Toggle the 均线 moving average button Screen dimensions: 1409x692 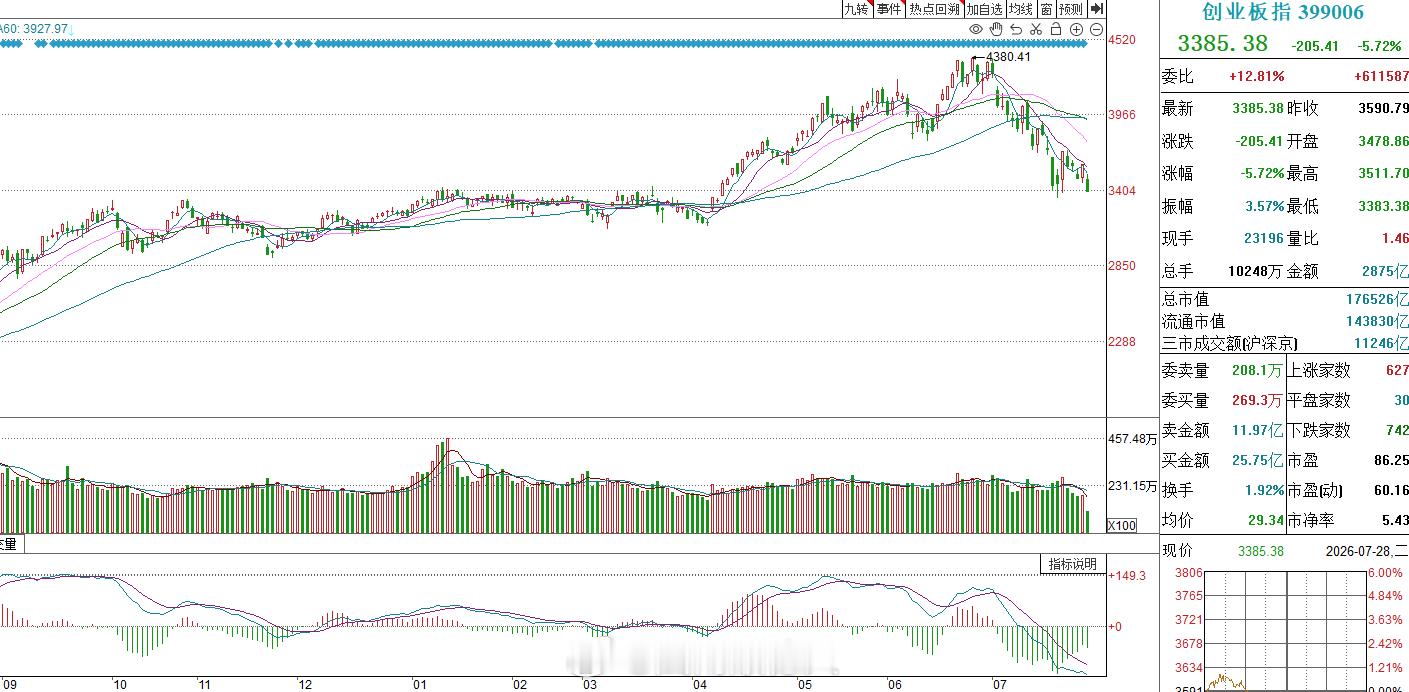pos(1020,9)
